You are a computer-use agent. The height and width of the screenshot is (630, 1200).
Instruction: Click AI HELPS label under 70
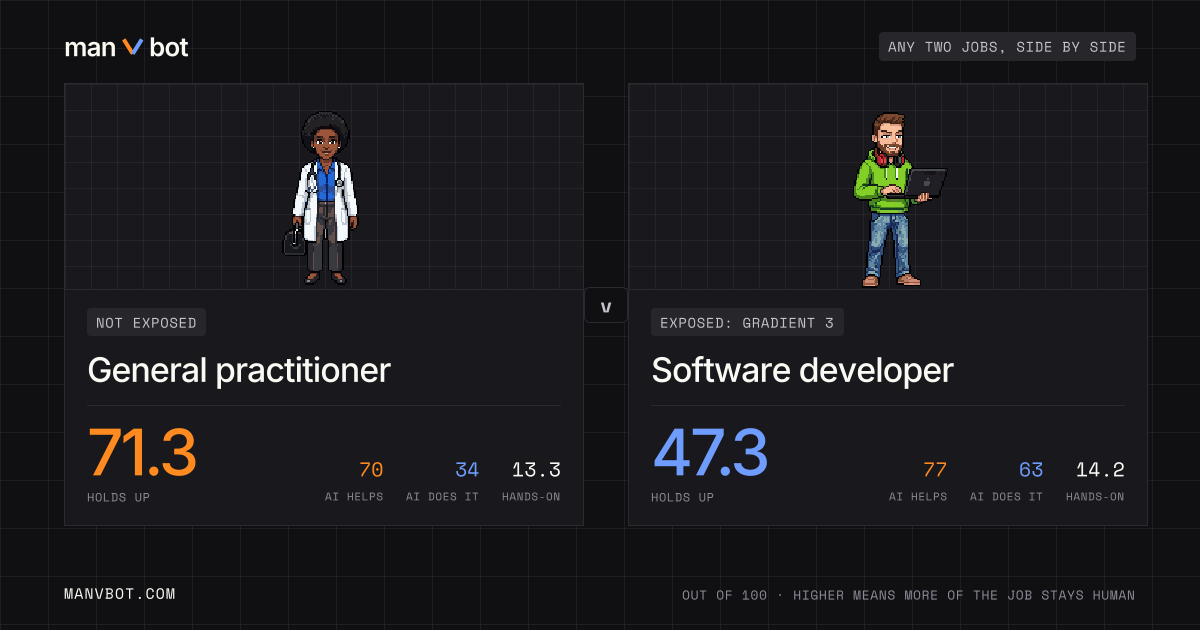pos(354,497)
